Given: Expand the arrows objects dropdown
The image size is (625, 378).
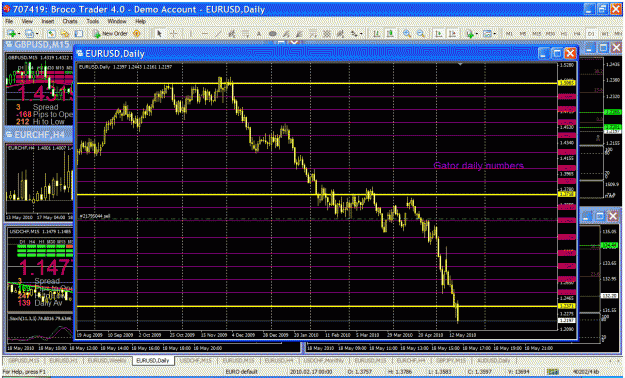Looking at the screenshot, I should tap(361, 34).
